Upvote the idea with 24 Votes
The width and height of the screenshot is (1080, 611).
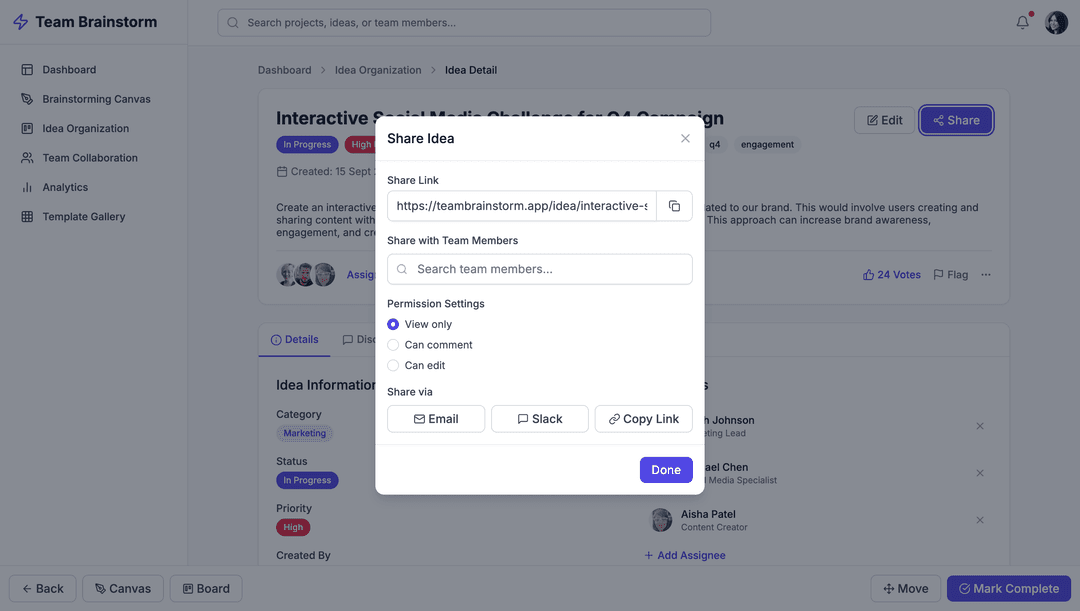pyautogui.click(x=892, y=275)
